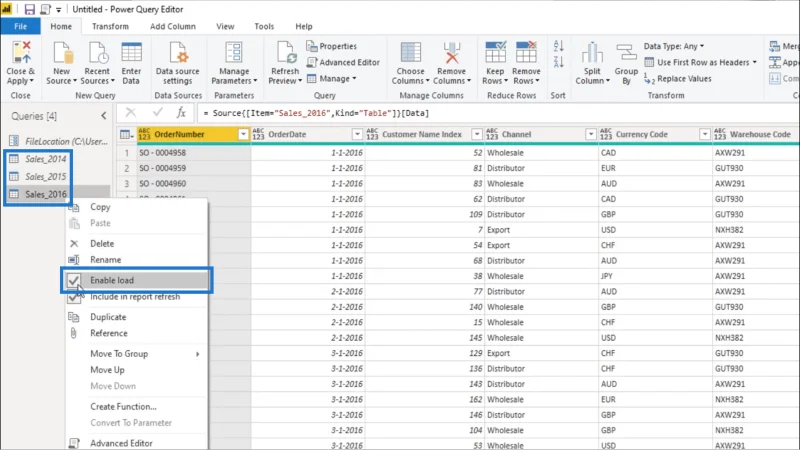Expand the Manage dropdown in Query group
Viewport: 800px width, 450px height.
(354, 79)
